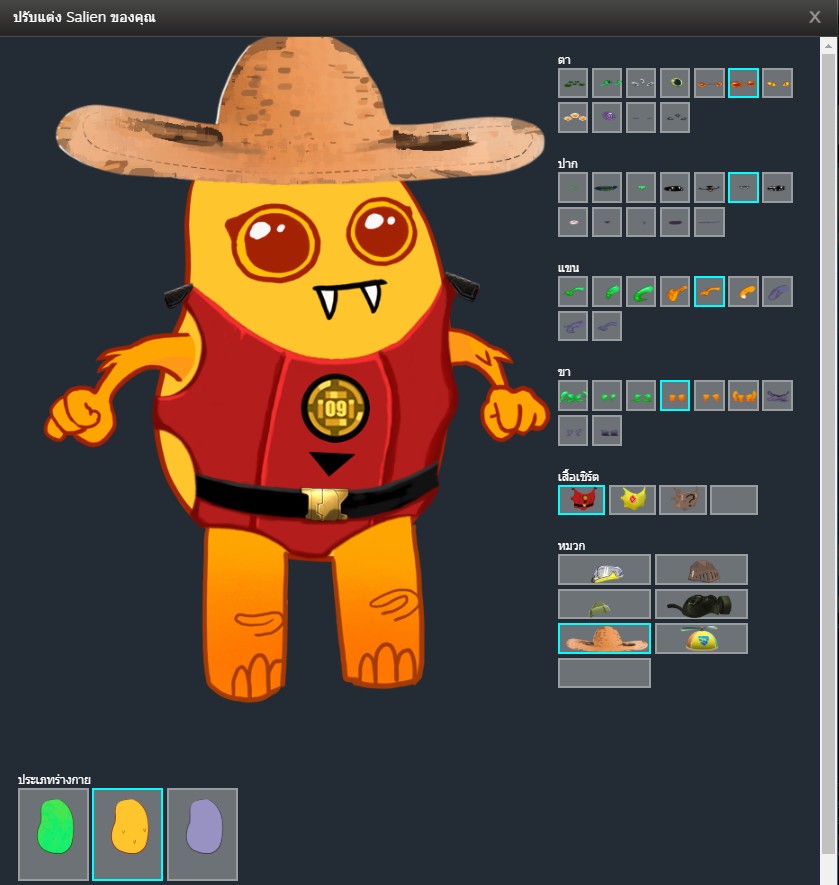Screen dimensions: 839x885
Task: Pick the green folded paper hat
Action: (x=604, y=604)
